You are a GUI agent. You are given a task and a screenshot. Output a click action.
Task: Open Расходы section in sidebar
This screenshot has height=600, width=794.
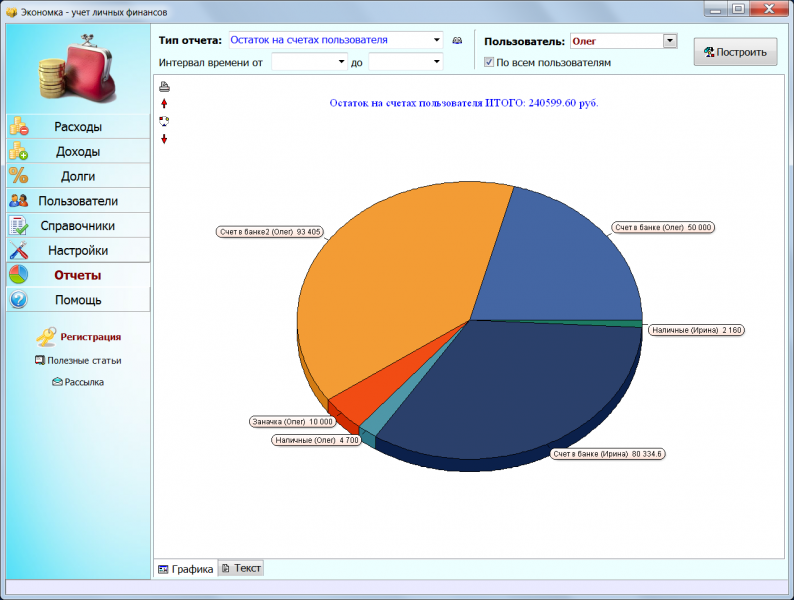(x=78, y=127)
